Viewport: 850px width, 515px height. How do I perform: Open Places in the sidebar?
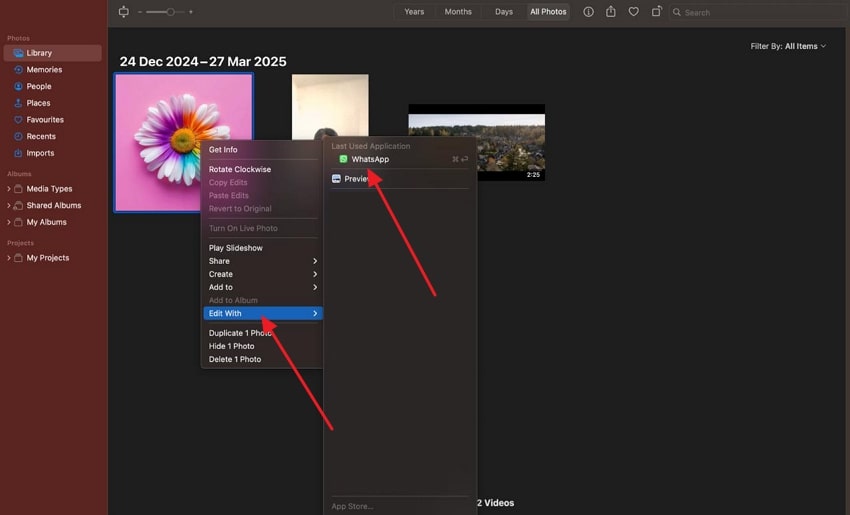[38, 103]
